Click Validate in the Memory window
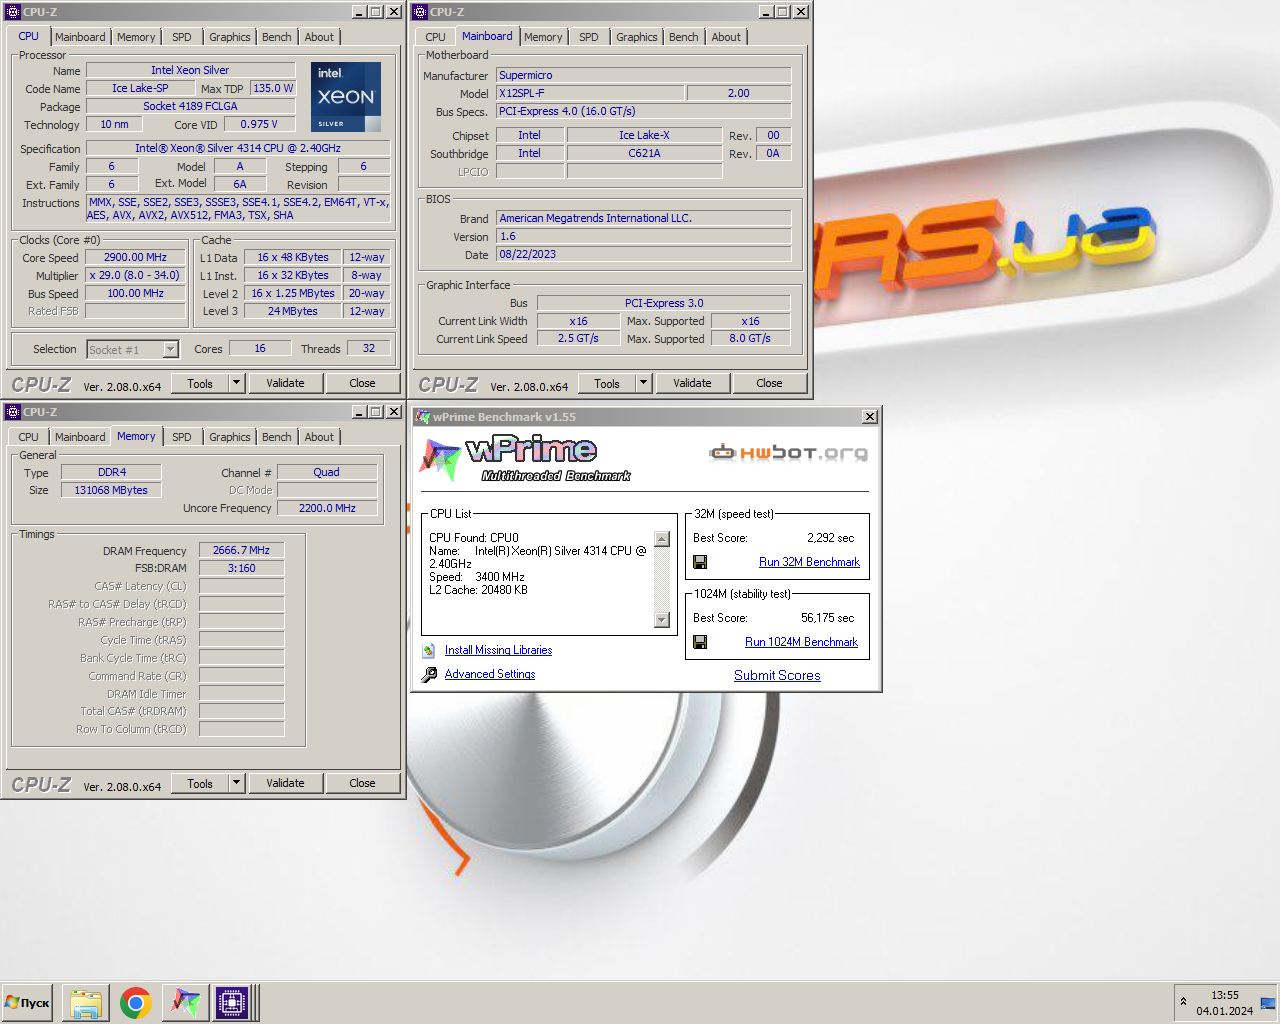Viewport: 1280px width, 1024px height. click(285, 783)
